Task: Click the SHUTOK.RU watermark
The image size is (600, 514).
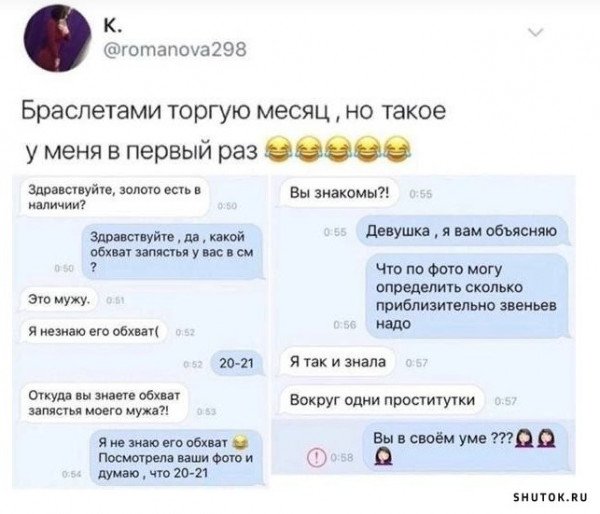Action: click(550, 498)
